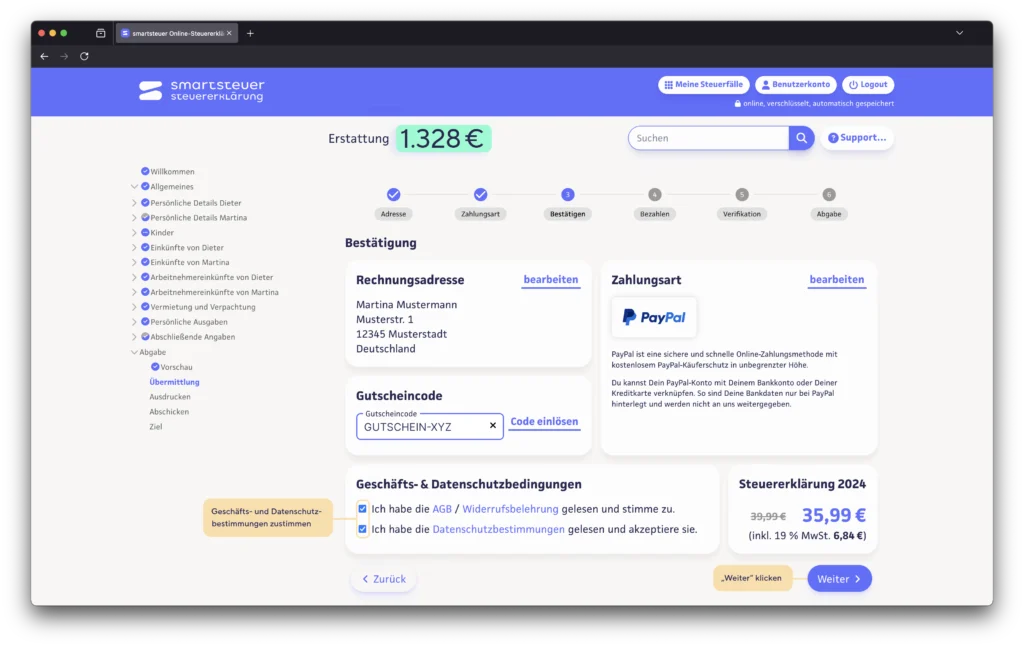1024x647 pixels.
Task: Open the Benutzerkonto menu
Action: [x=795, y=85]
